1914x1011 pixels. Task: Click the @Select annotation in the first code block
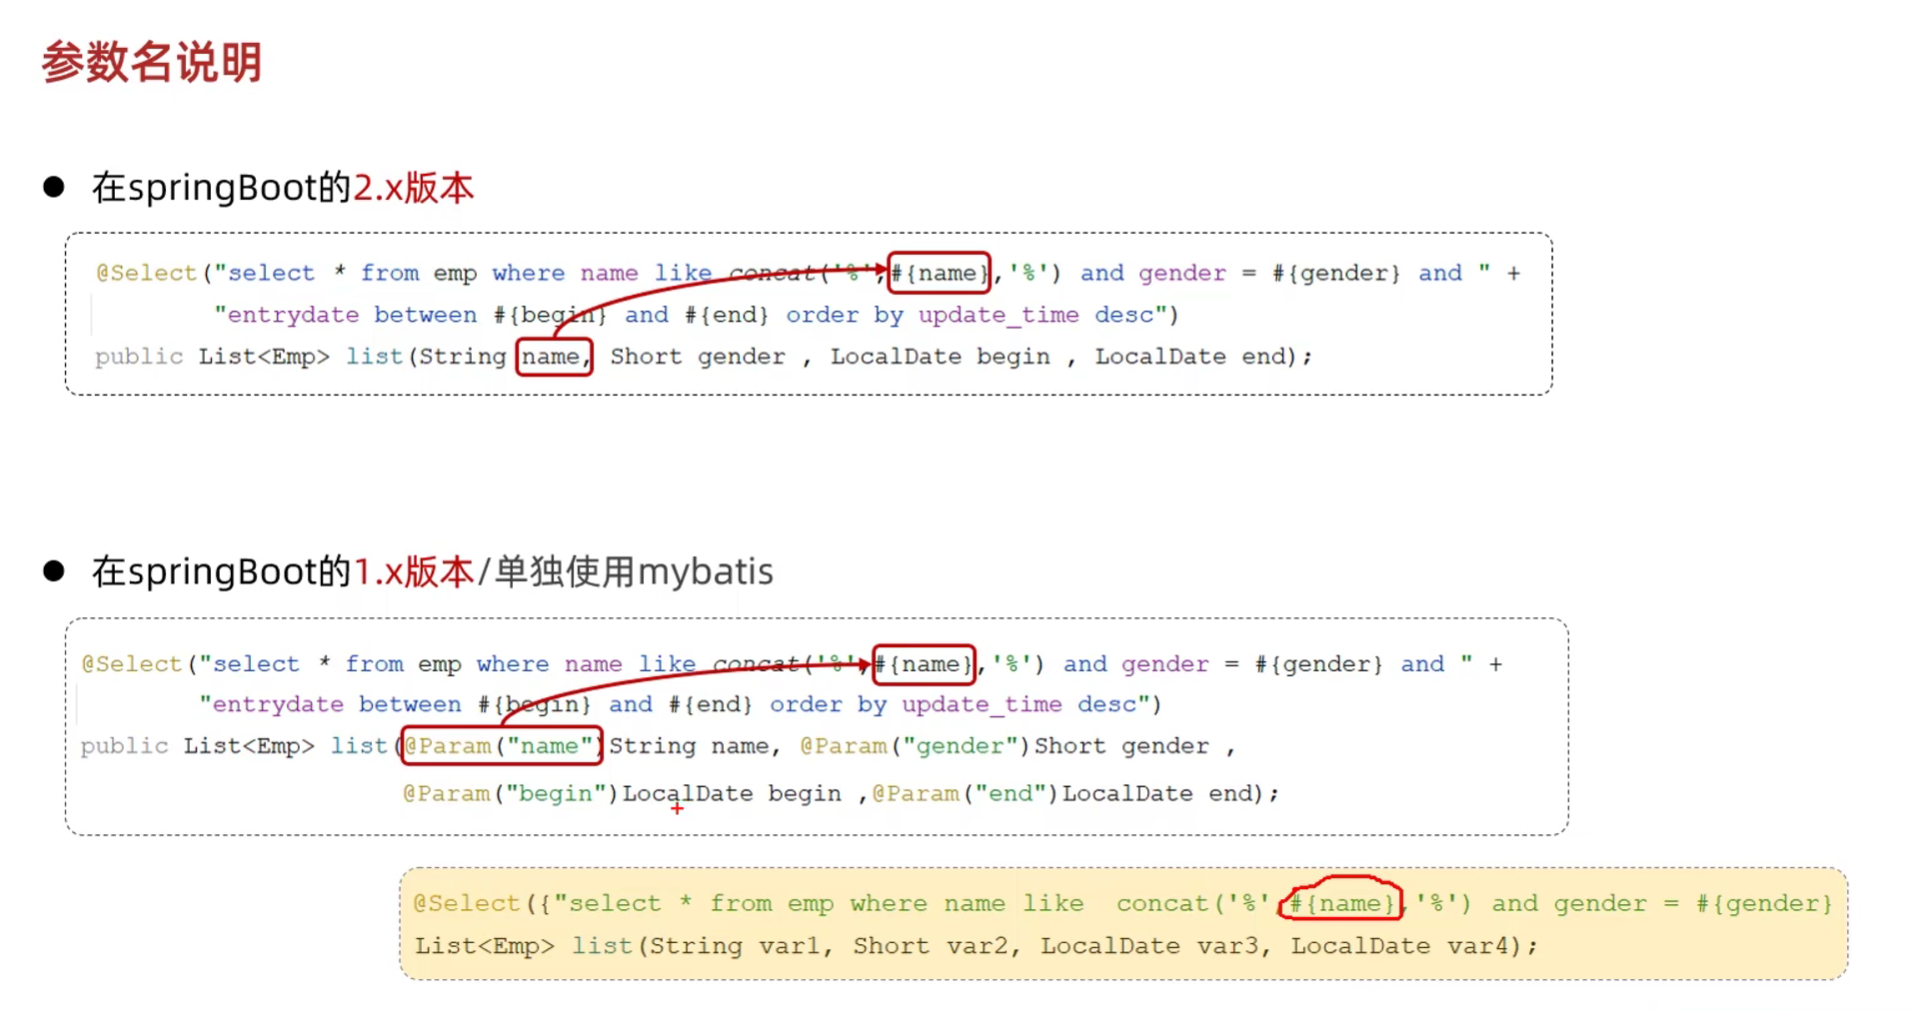pyautogui.click(x=146, y=273)
